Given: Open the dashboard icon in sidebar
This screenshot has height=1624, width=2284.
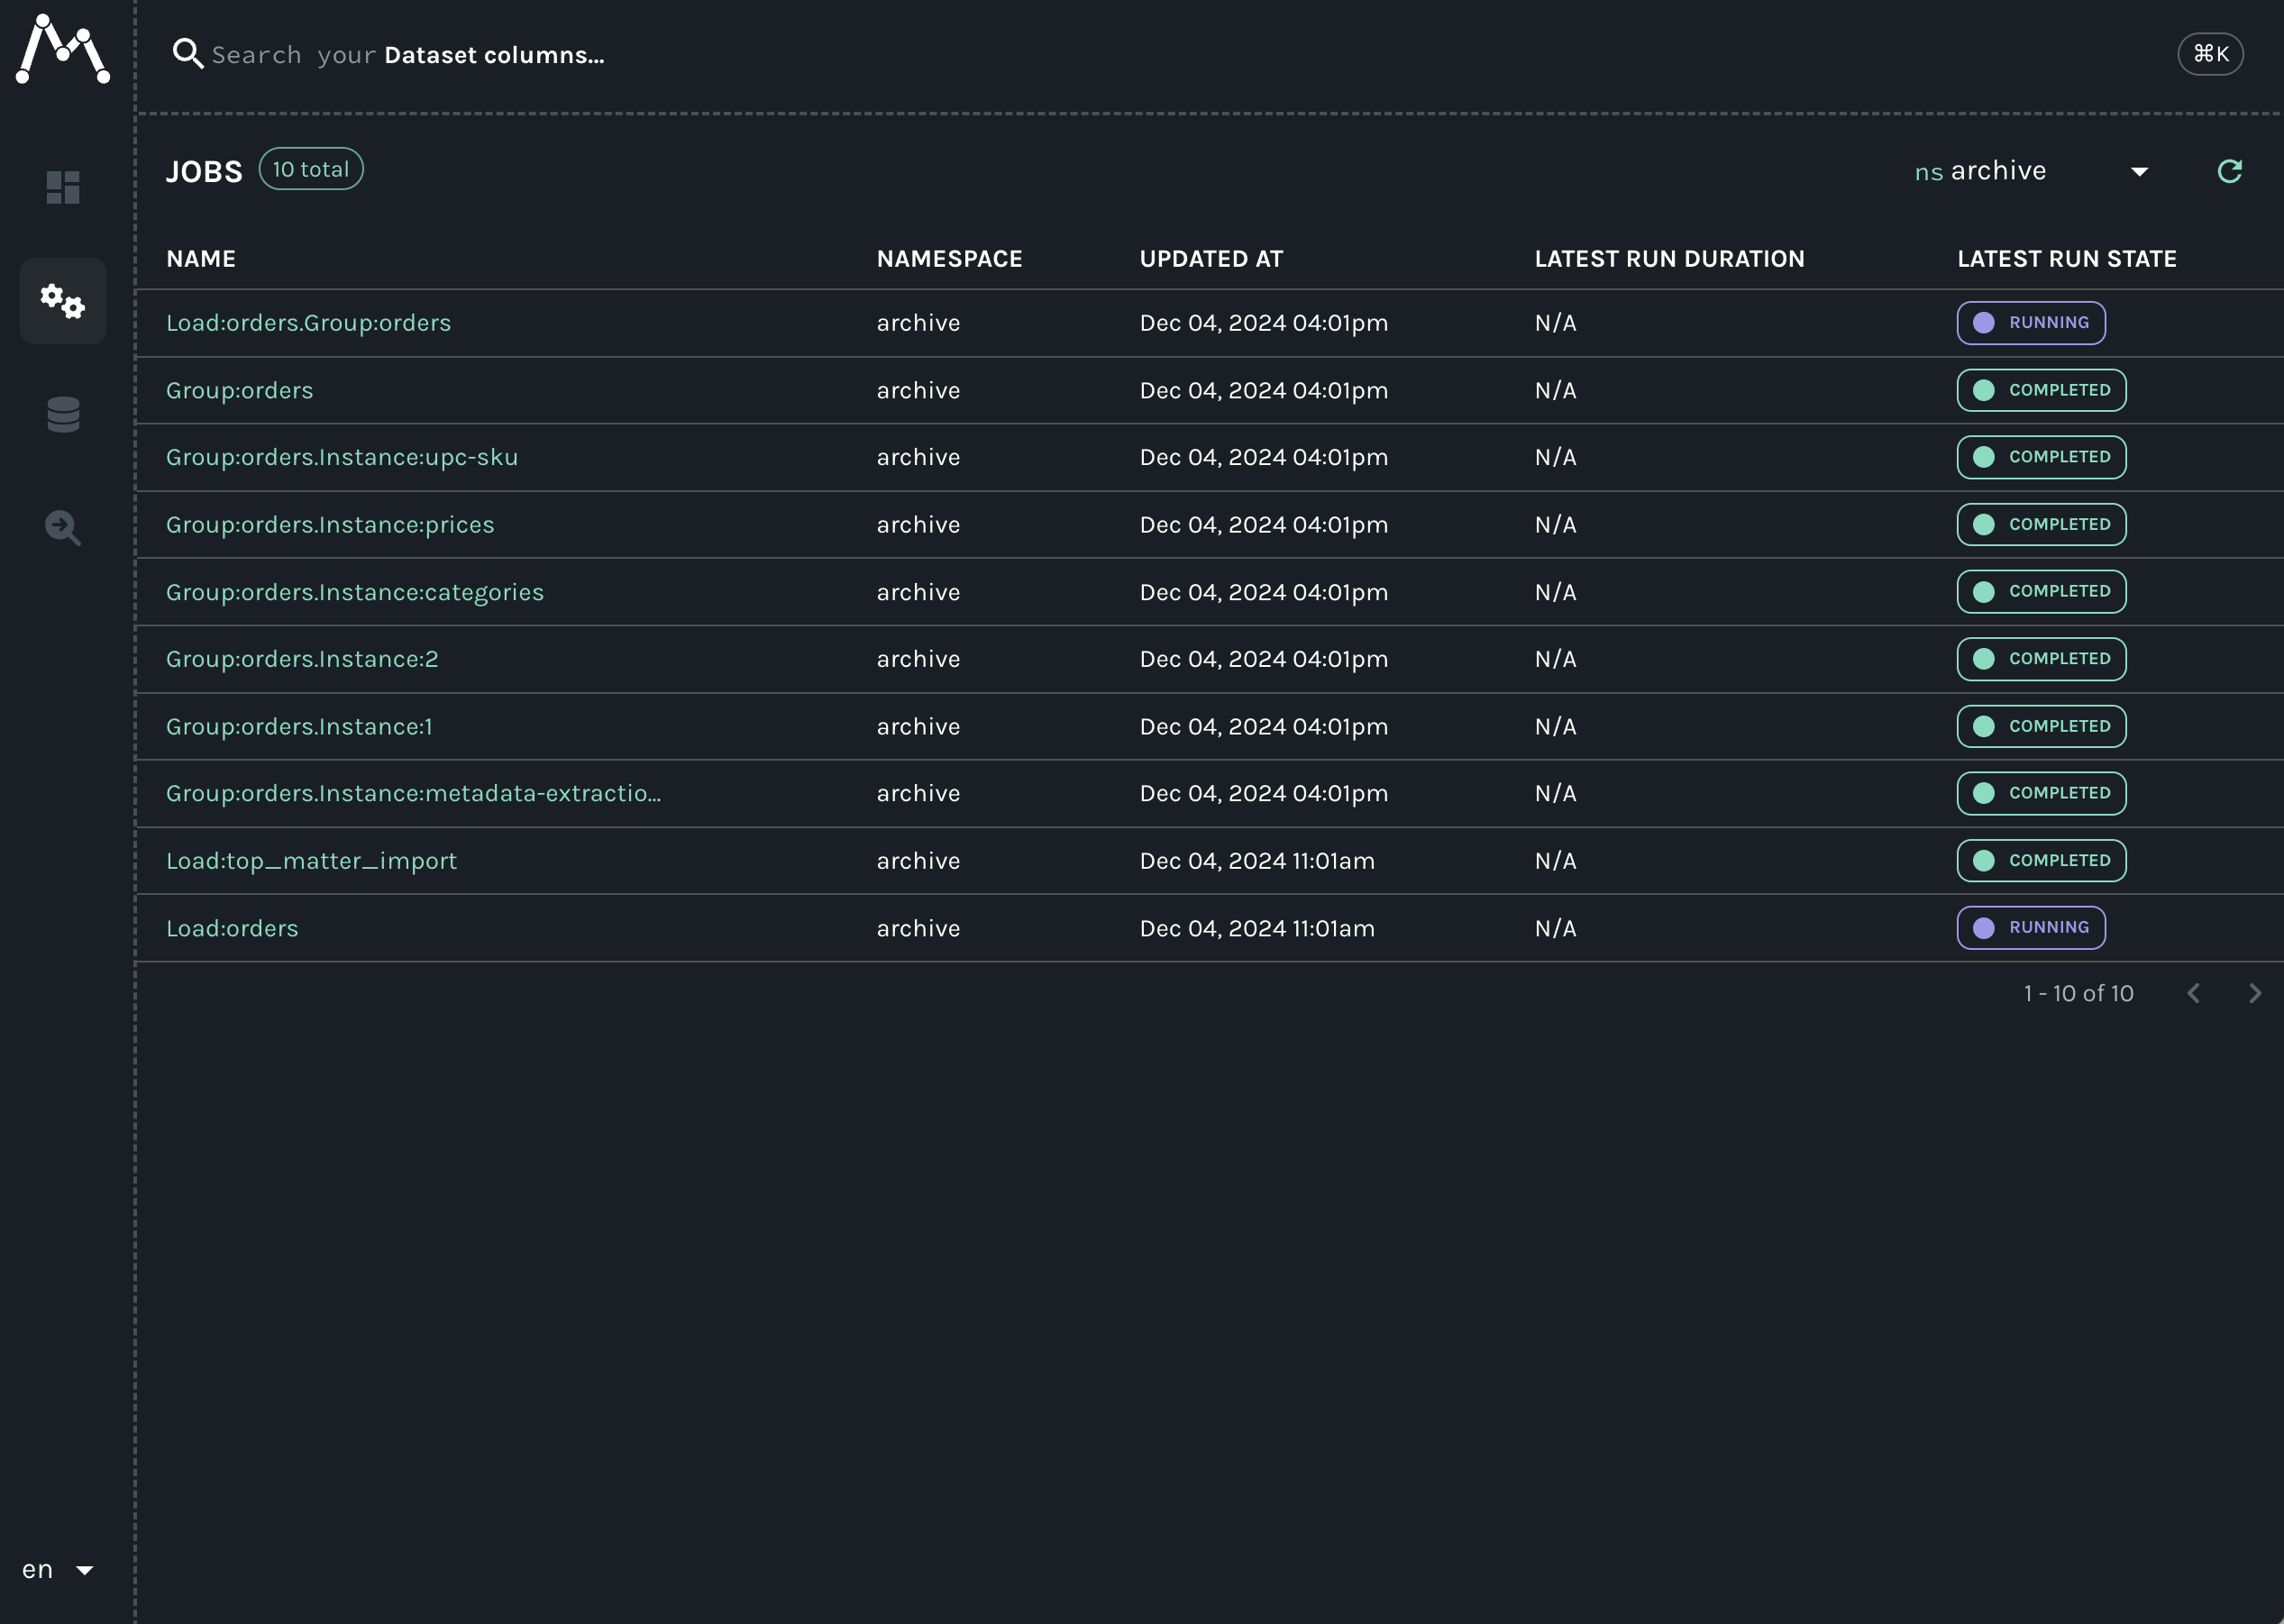Looking at the screenshot, I should pos(63,187).
